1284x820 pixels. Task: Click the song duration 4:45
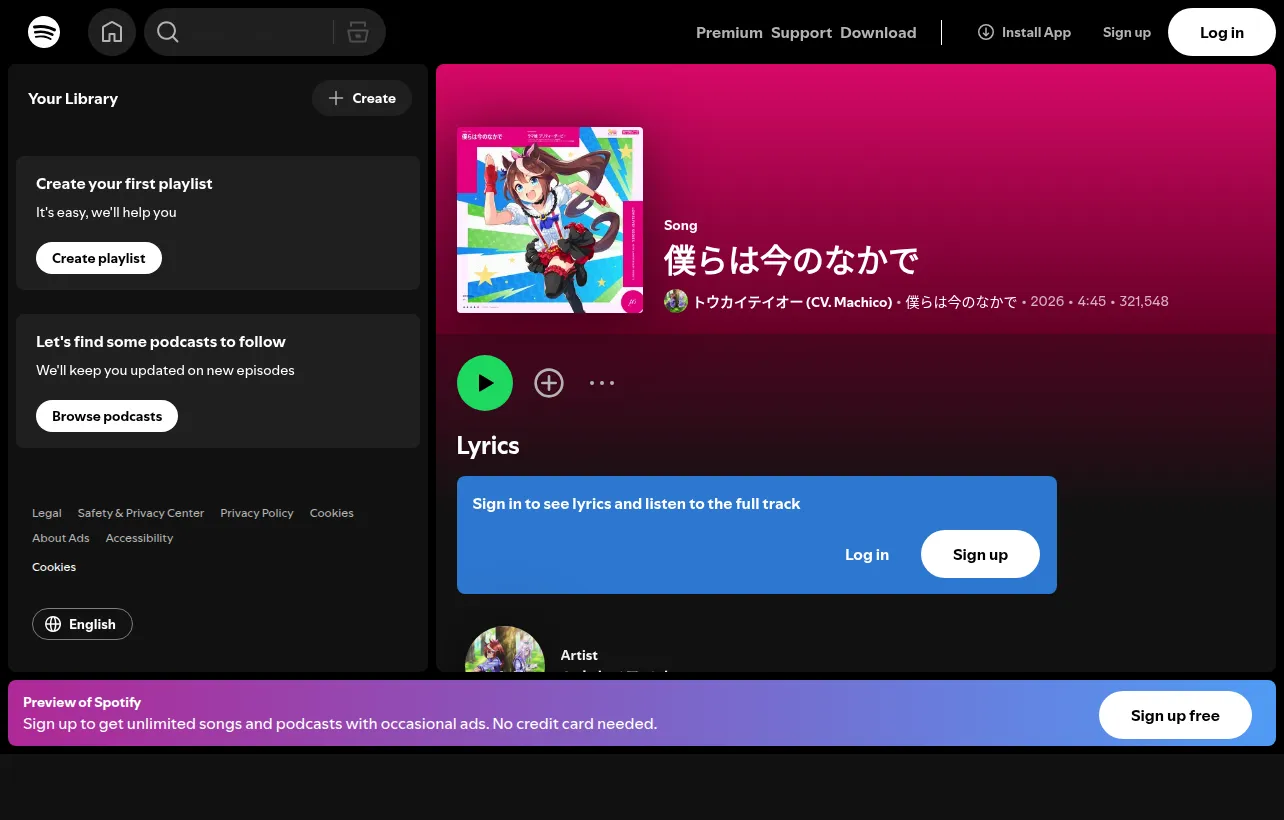1092,301
